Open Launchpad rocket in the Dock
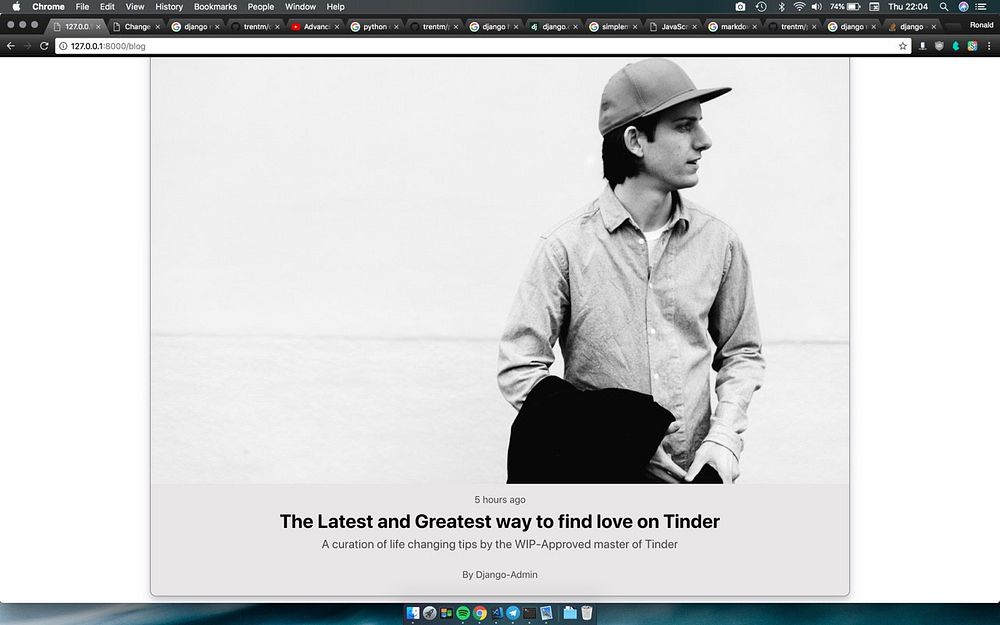The image size is (1000, 625). (x=430, y=613)
